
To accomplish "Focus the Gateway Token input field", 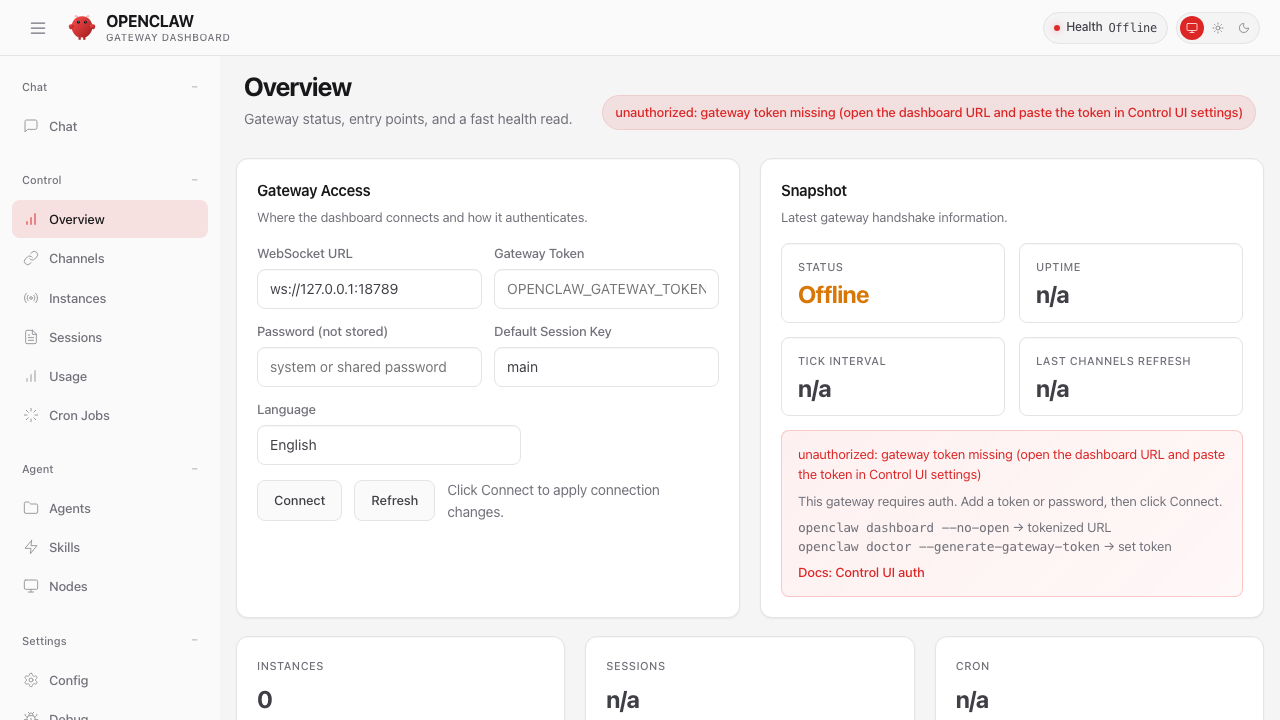I will click(x=606, y=289).
